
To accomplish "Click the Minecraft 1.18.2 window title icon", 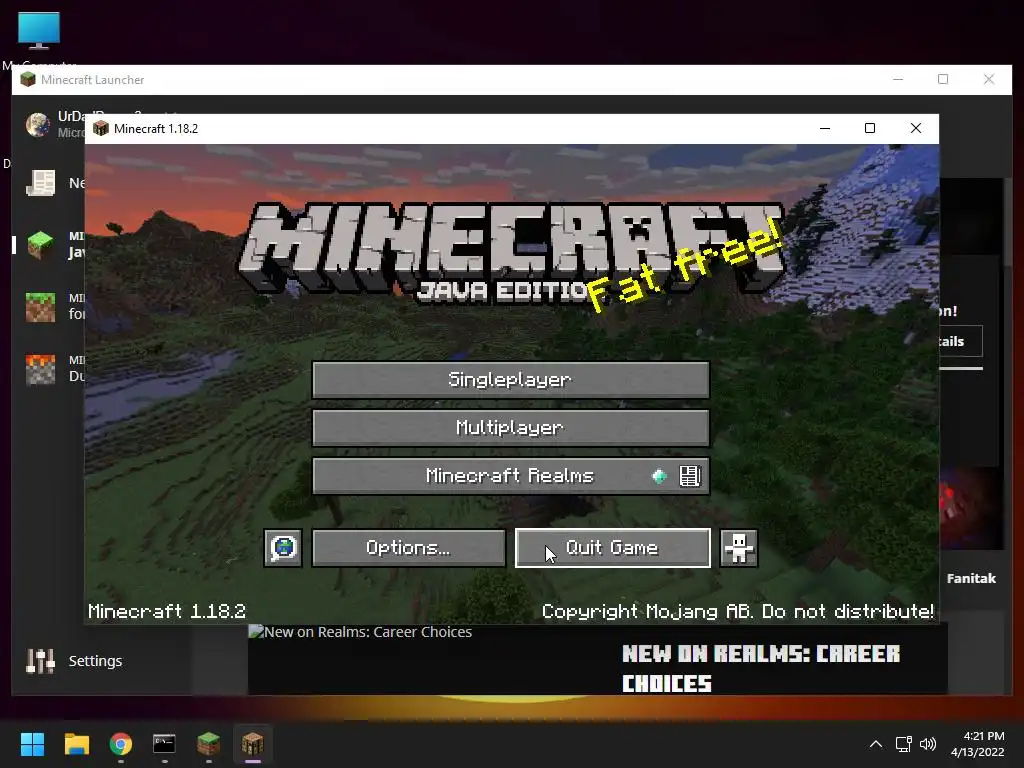I will 101,128.
